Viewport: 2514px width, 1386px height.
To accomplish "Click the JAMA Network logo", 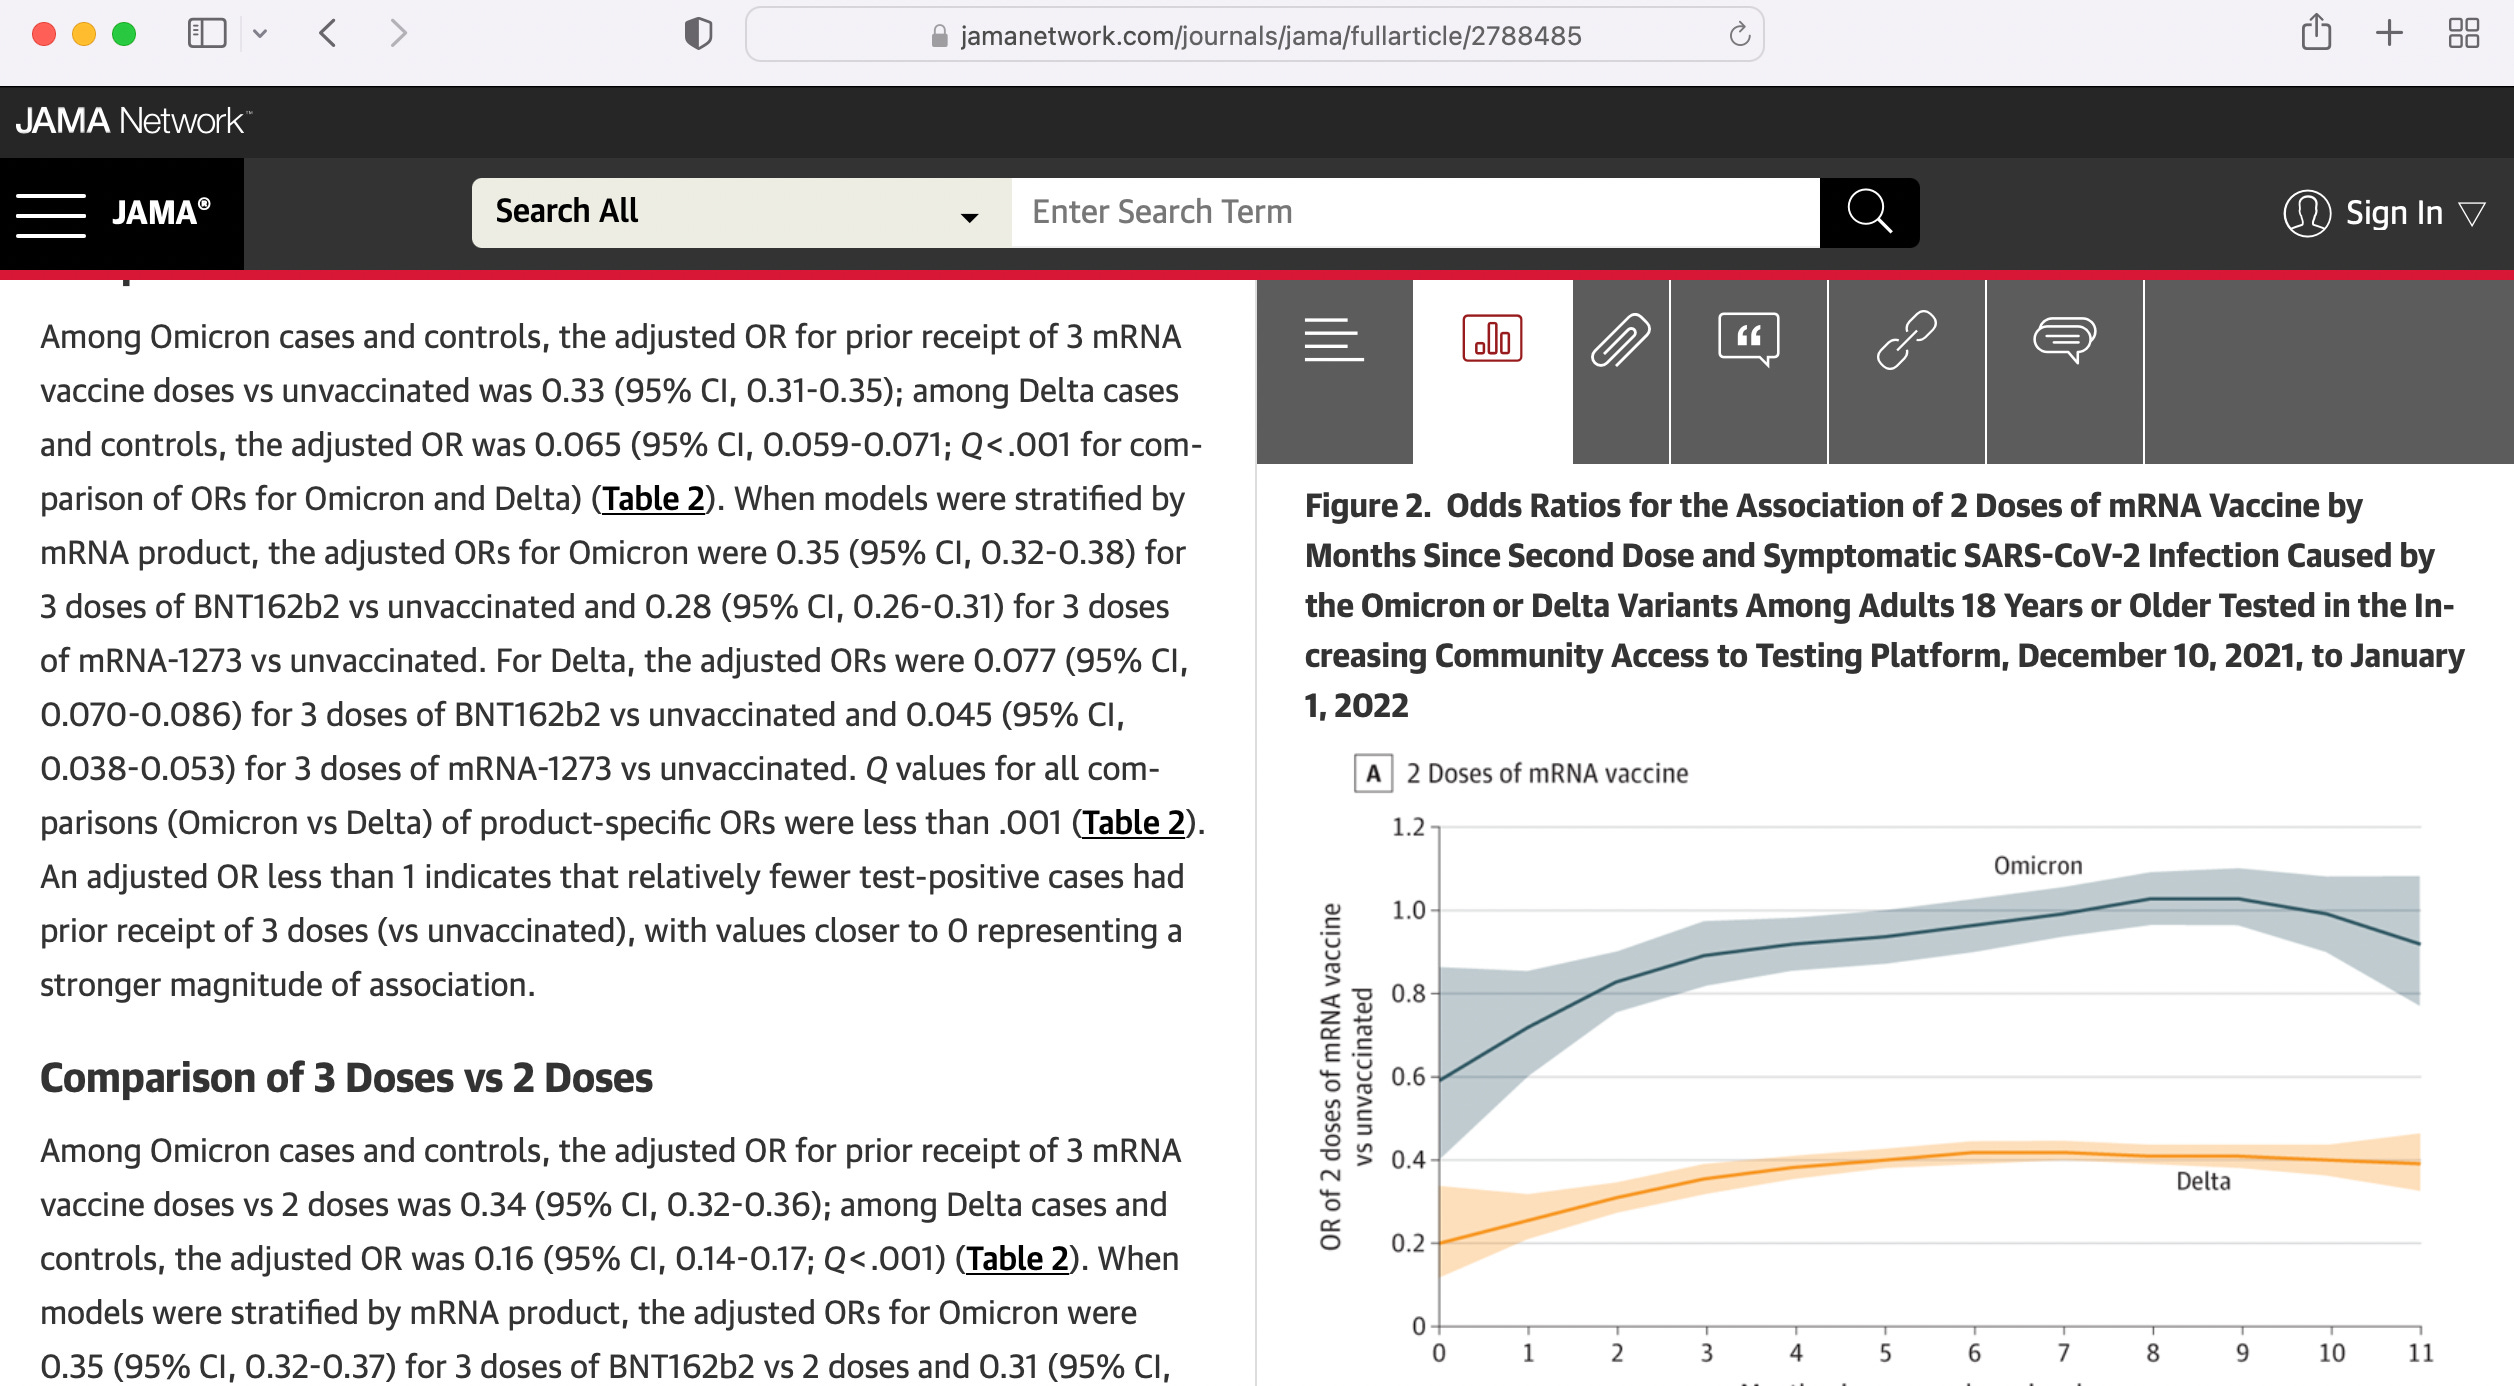I will 132,121.
